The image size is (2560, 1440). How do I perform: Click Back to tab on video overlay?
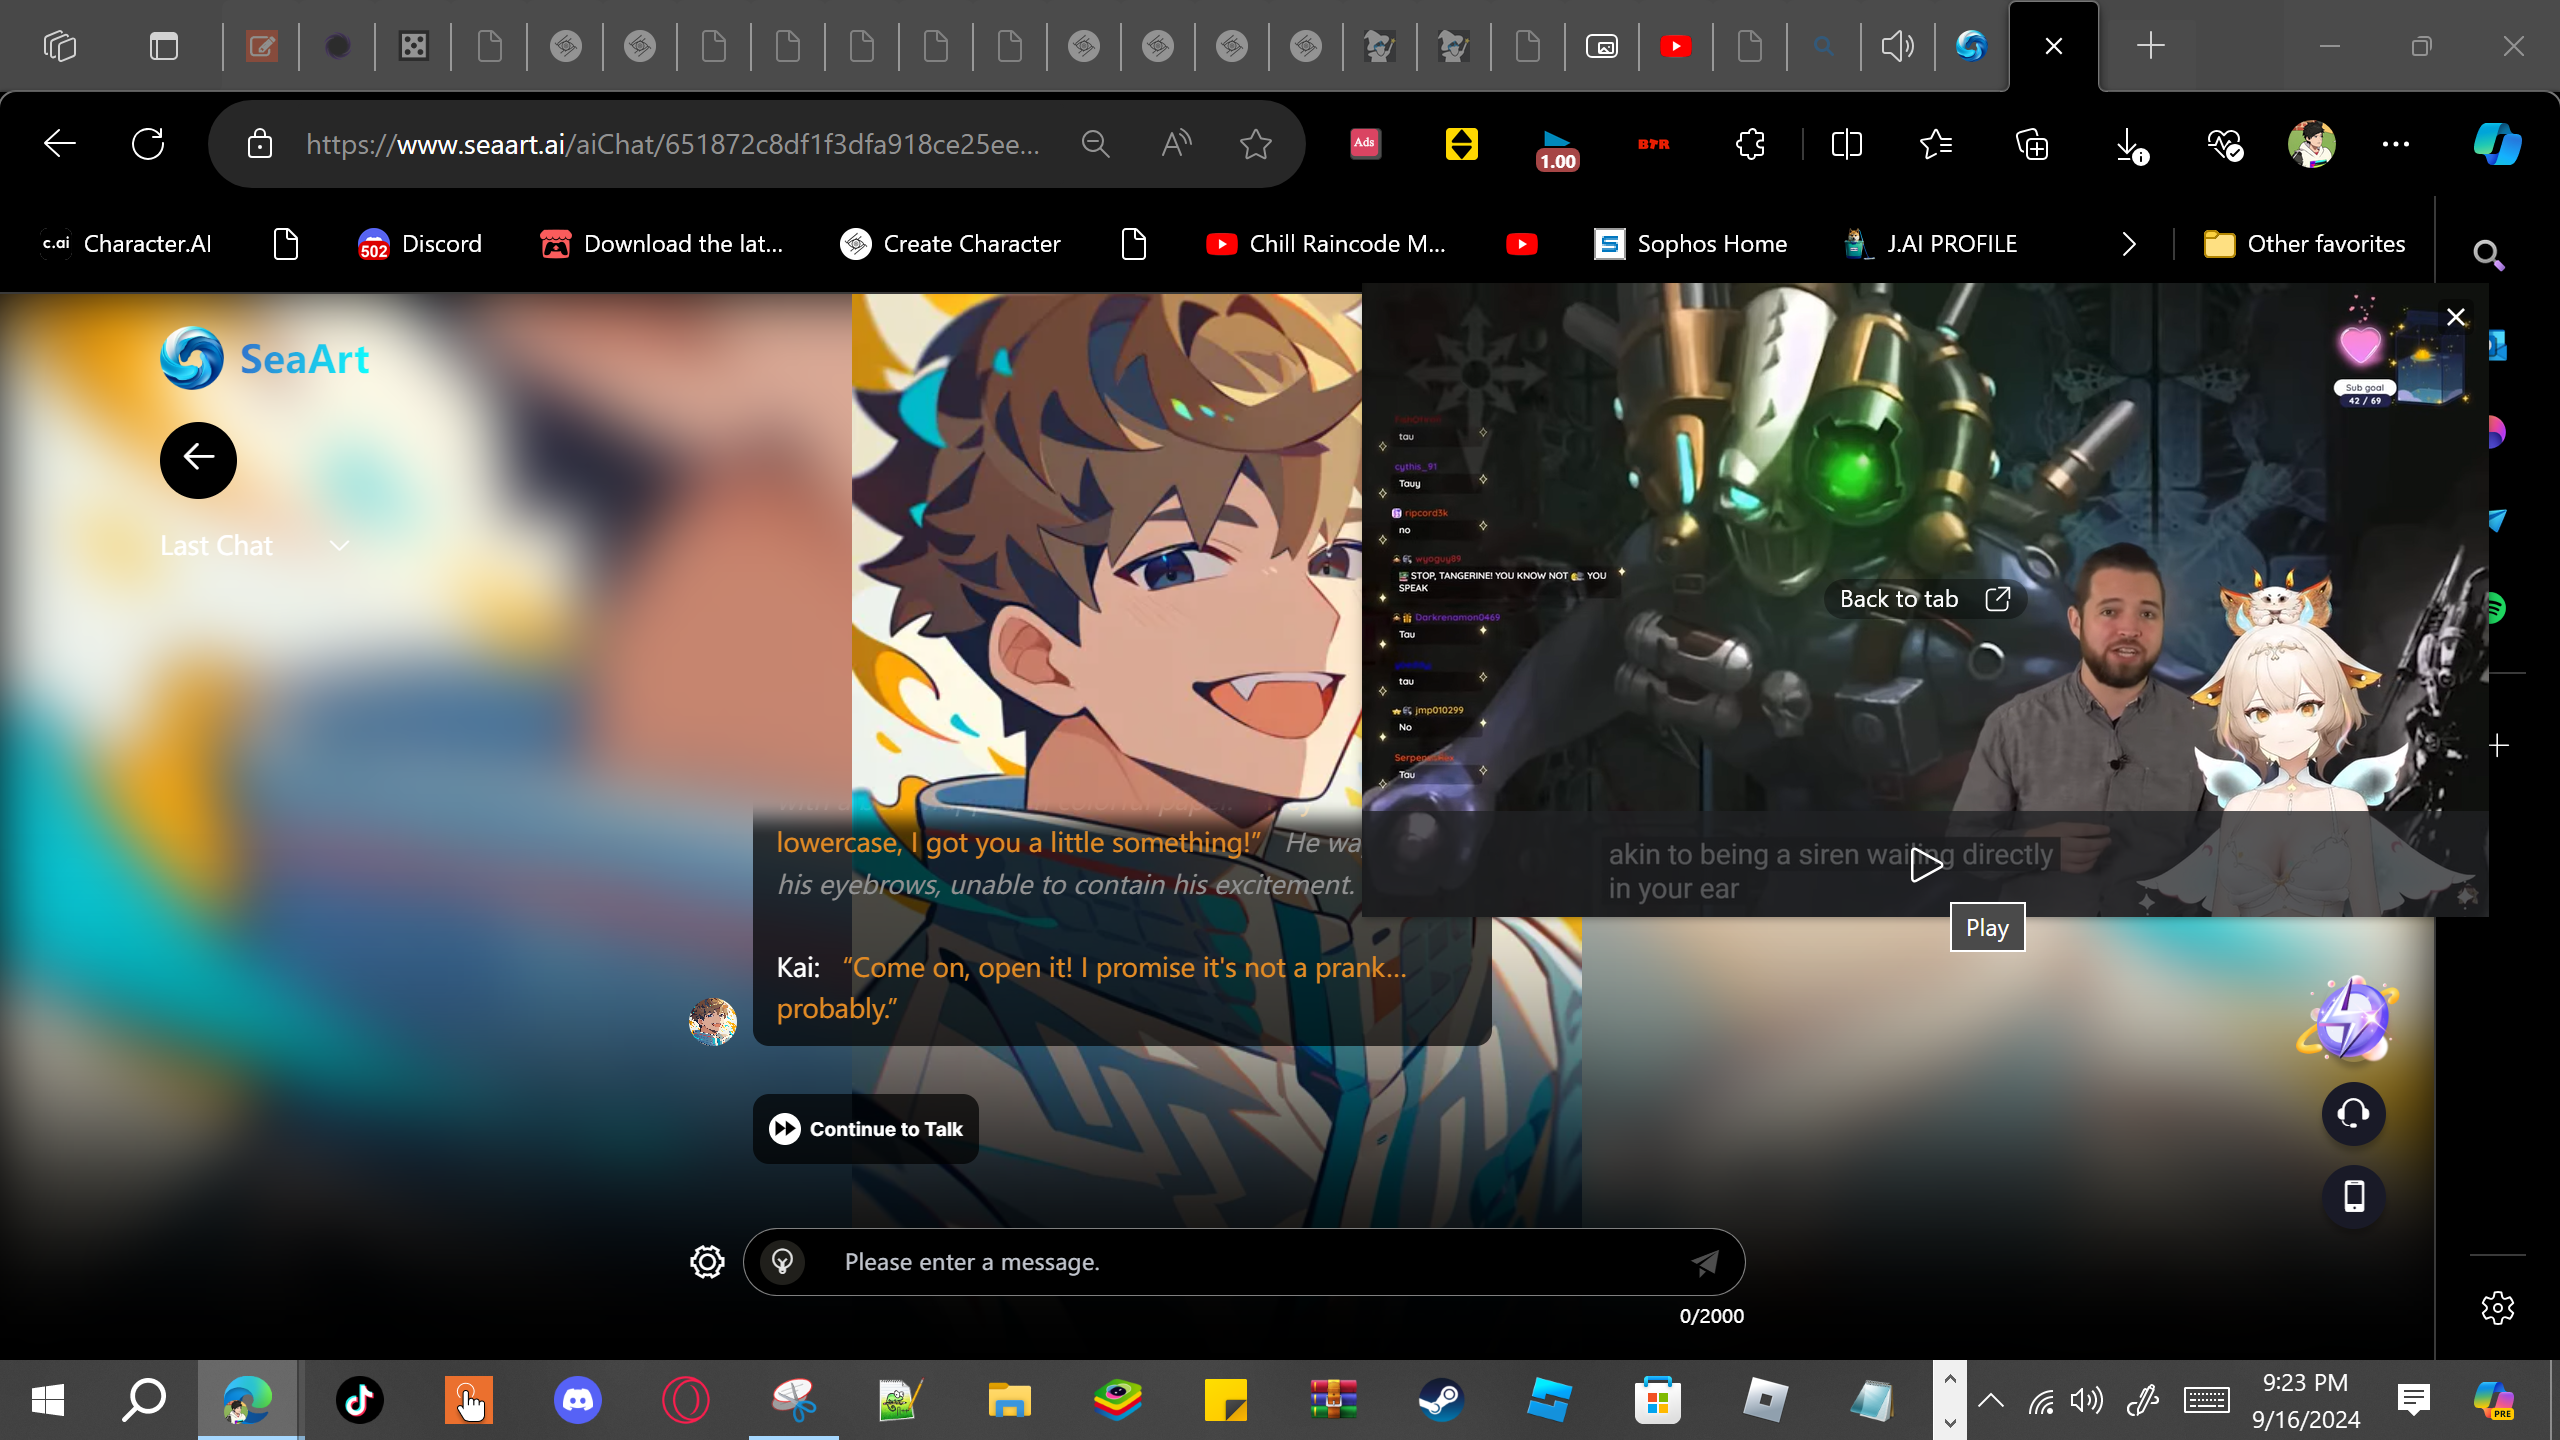coord(1925,599)
